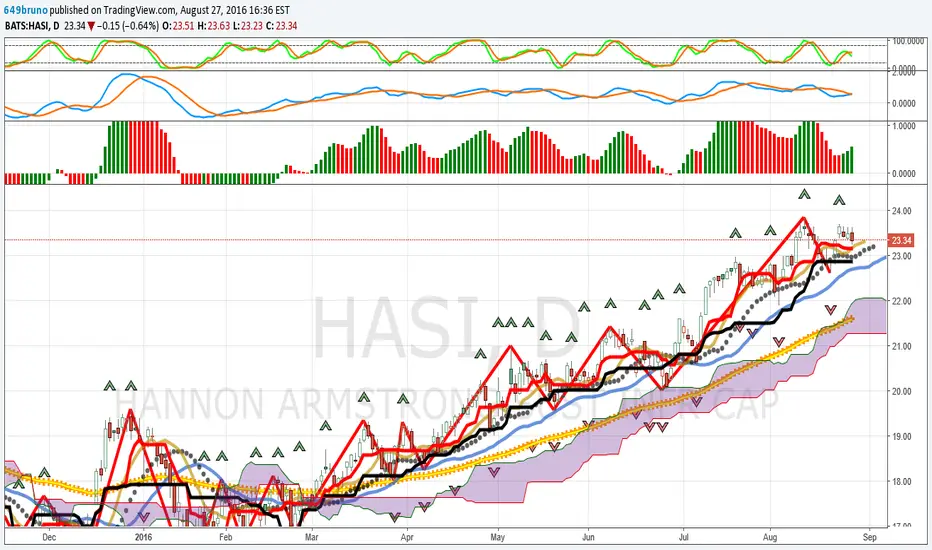Viewport: 932px width, 550px height.
Task: Click the Jul label on time axis
Action: (x=684, y=537)
